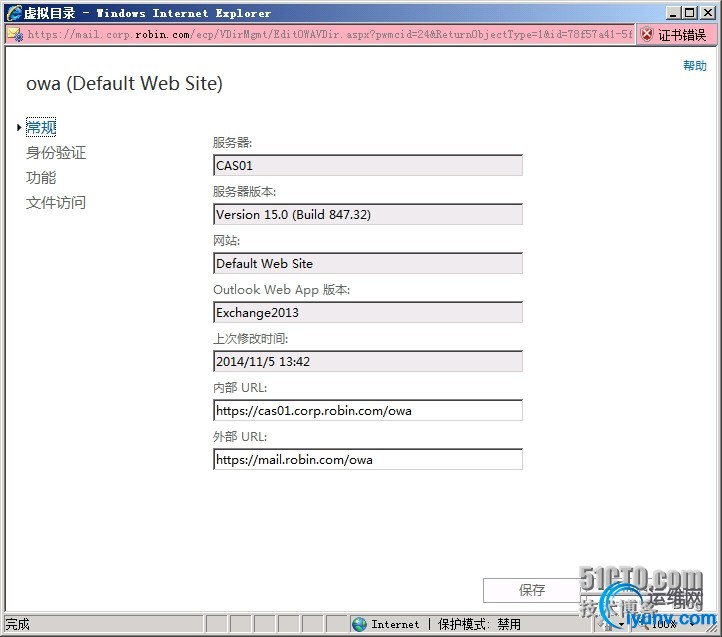The width and height of the screenshot is (722, 637).
Task: Click the 完成 status bar text
Action: pos(17,624)
